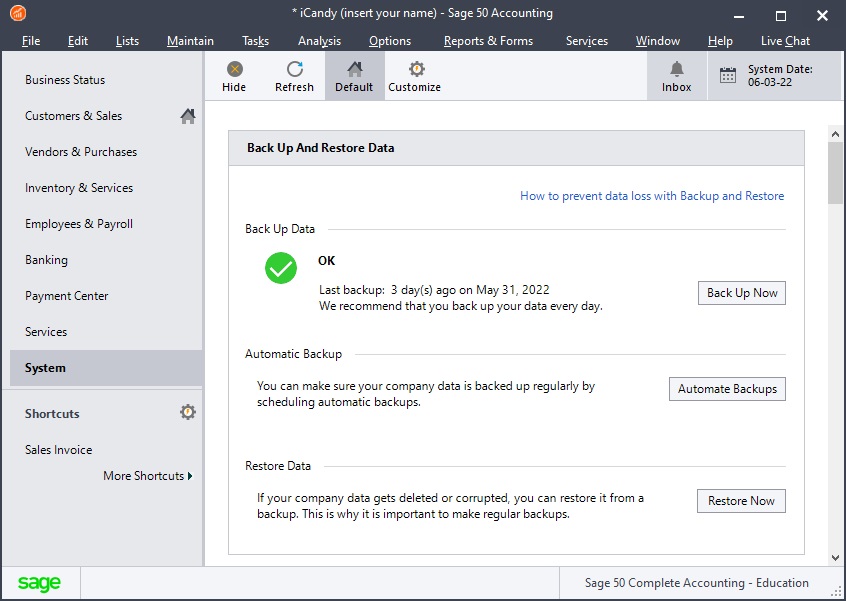846x601 pixels.
Task: Open the Live Chat menu
Action: [786, 41]
